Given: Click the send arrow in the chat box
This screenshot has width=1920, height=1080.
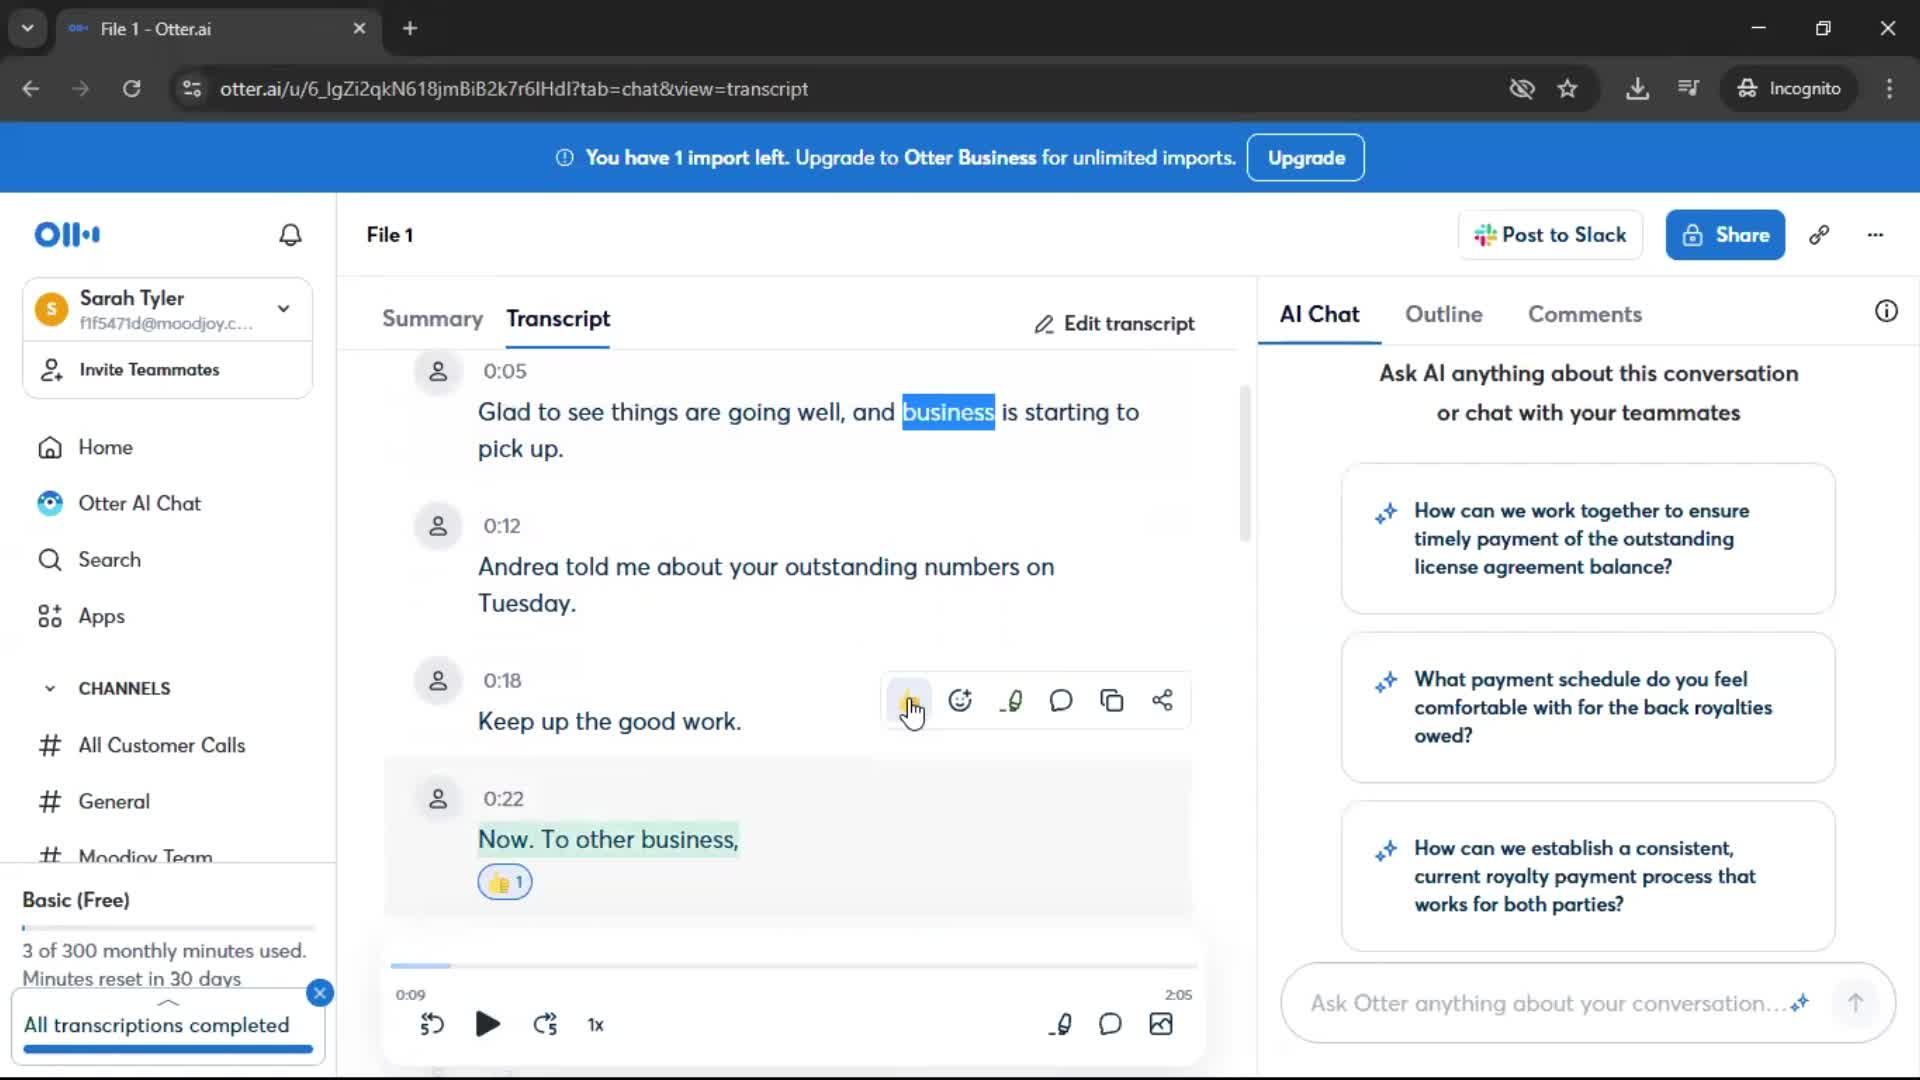Looking at the screenshot, I should 1855,1003.
